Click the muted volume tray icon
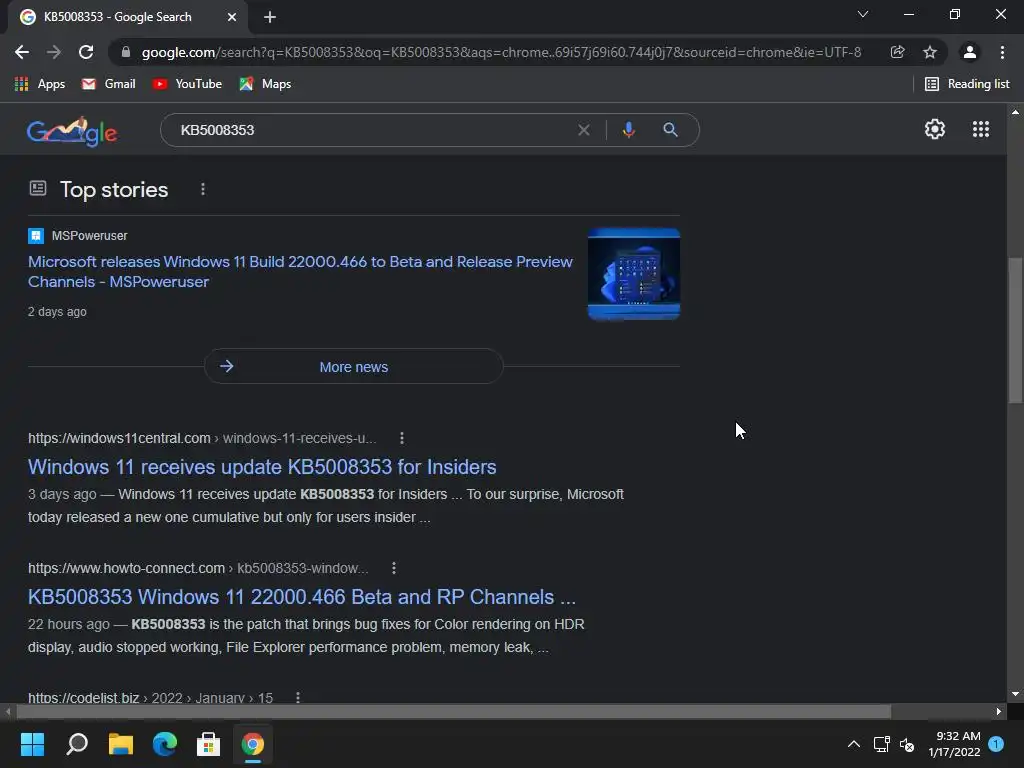Image resolution: width=1024 pixels, height=768 pixels. (907, 744)
